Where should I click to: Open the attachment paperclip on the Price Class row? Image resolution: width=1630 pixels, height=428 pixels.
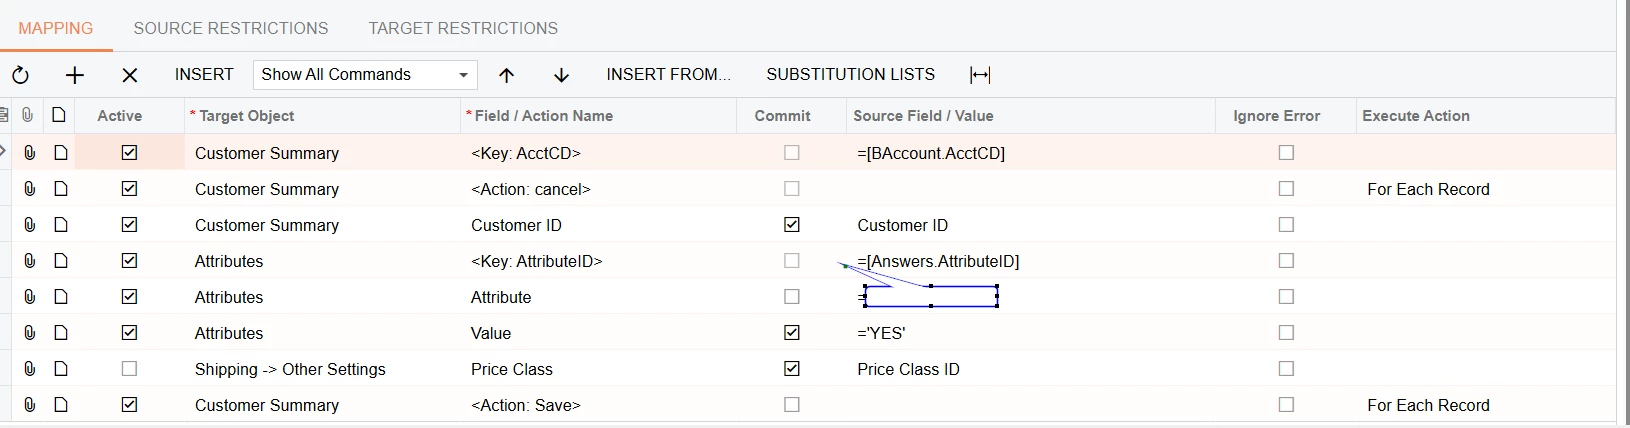click(30, 369)
